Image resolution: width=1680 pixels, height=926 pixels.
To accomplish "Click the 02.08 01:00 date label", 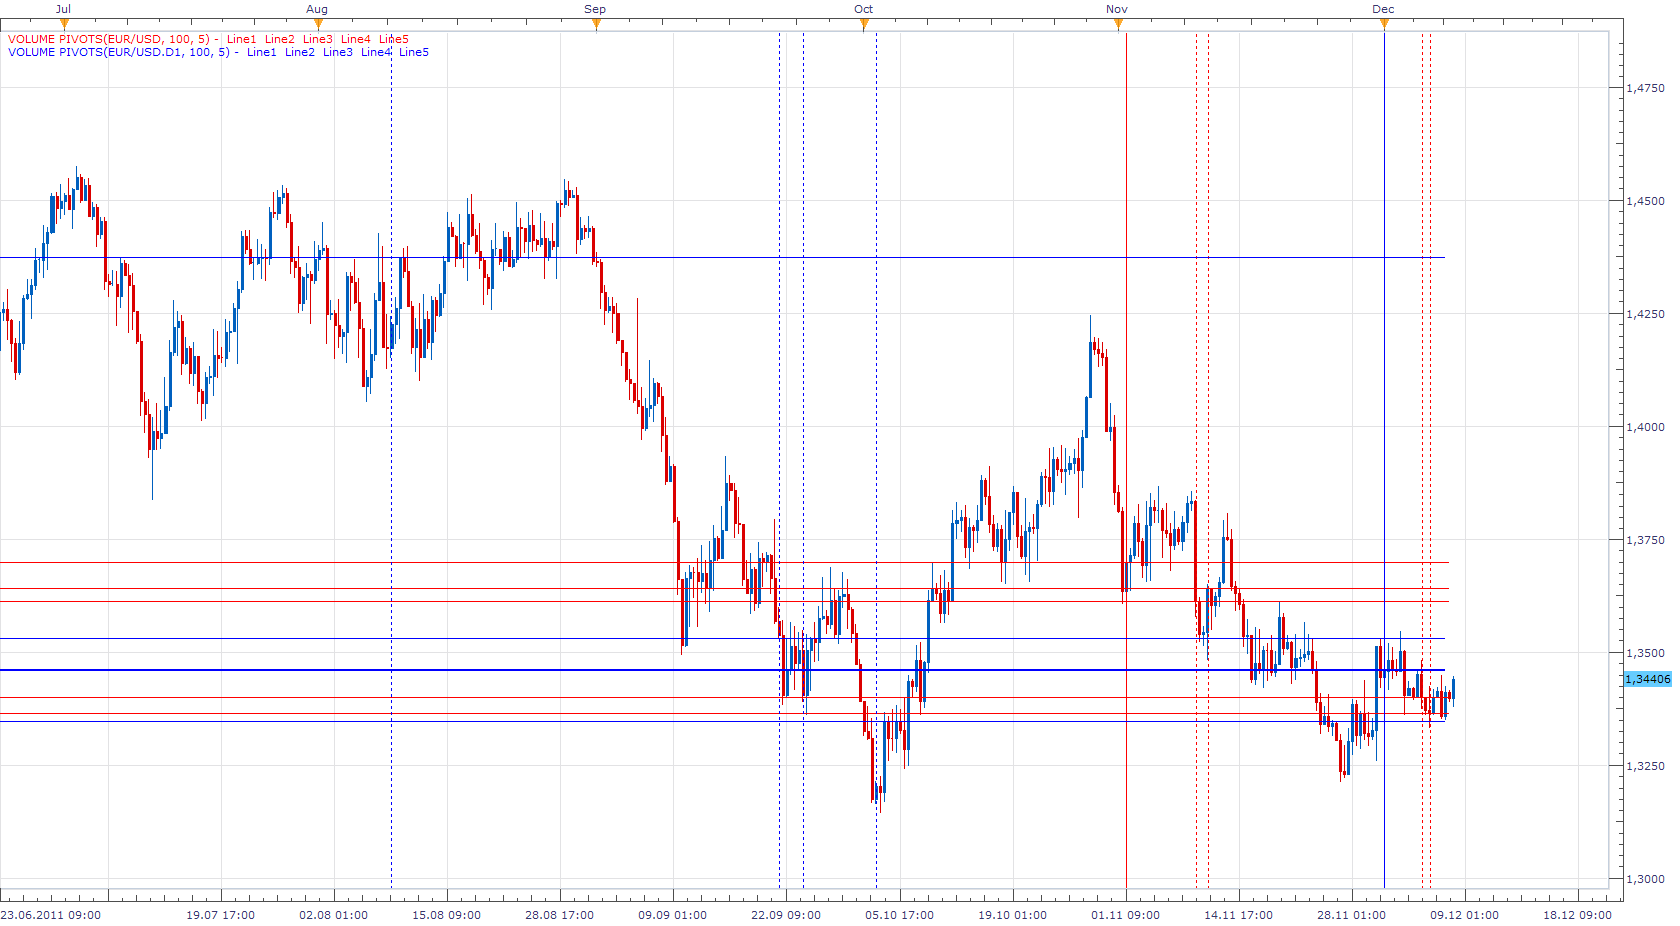I will tap(334, 915).
